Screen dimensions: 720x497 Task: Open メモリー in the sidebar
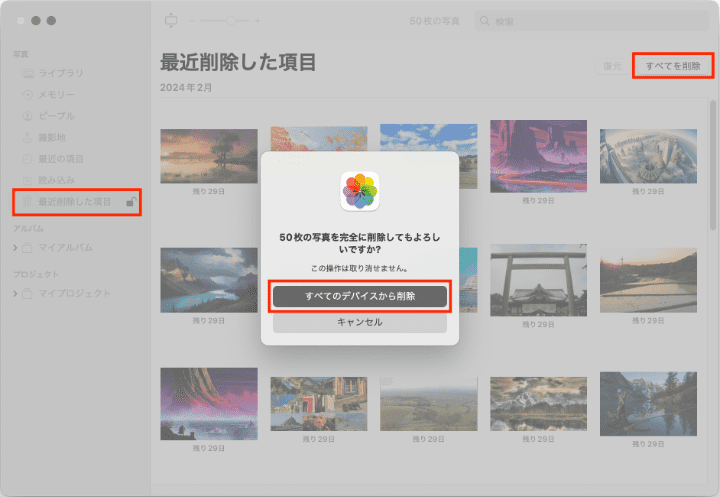pos(56,95)
